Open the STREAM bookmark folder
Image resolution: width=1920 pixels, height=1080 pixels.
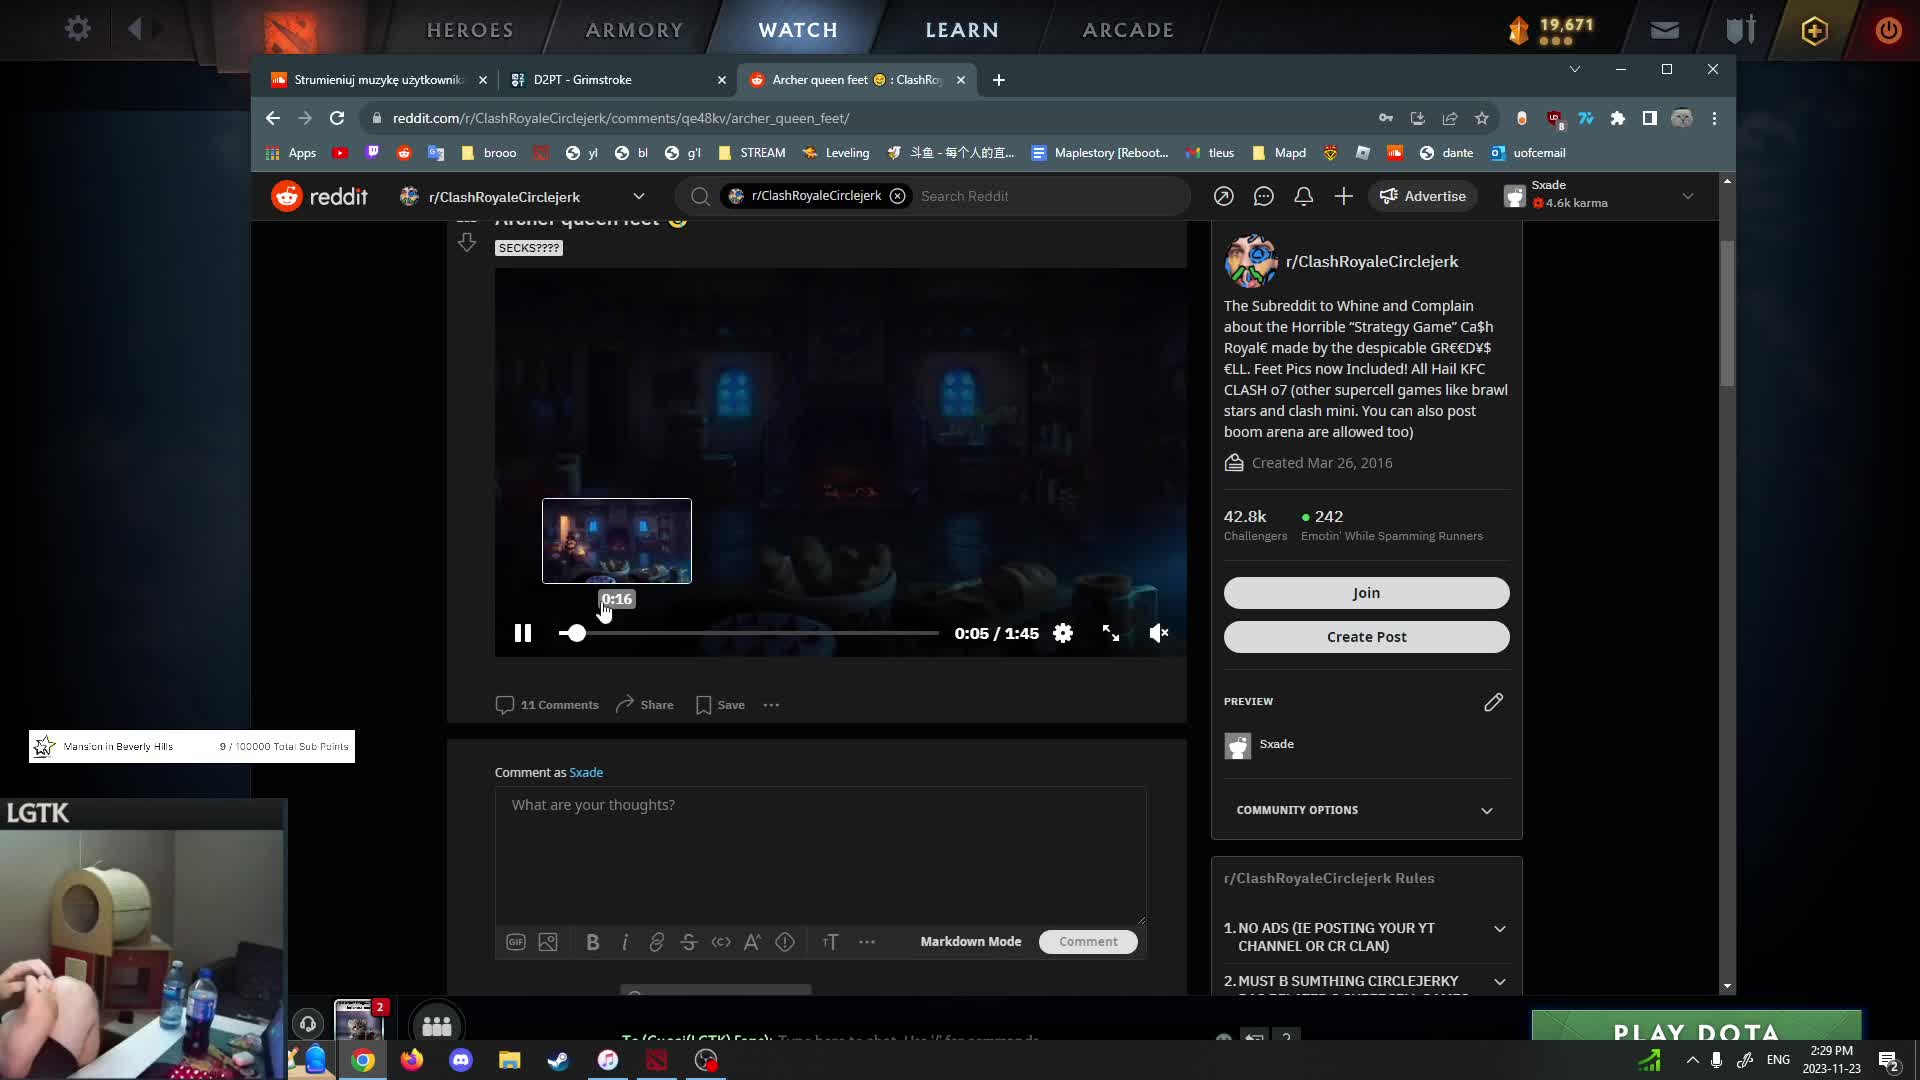(x=752, y=153)
